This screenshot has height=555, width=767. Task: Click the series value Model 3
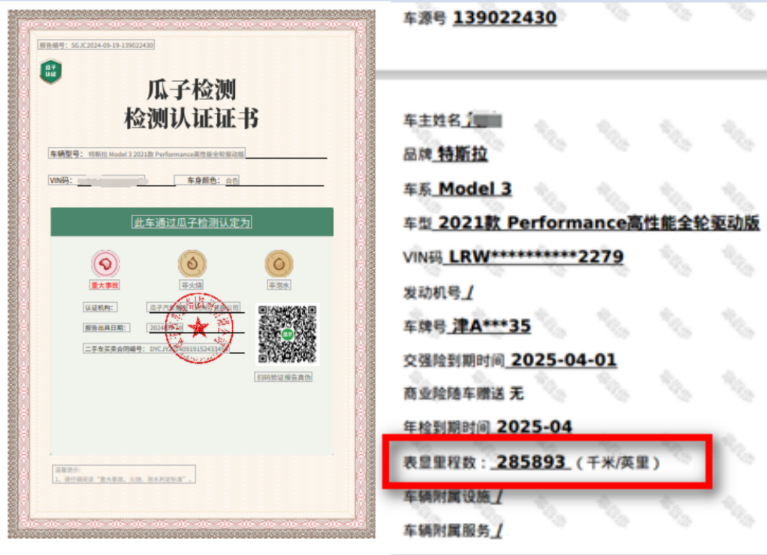(474, 189)
